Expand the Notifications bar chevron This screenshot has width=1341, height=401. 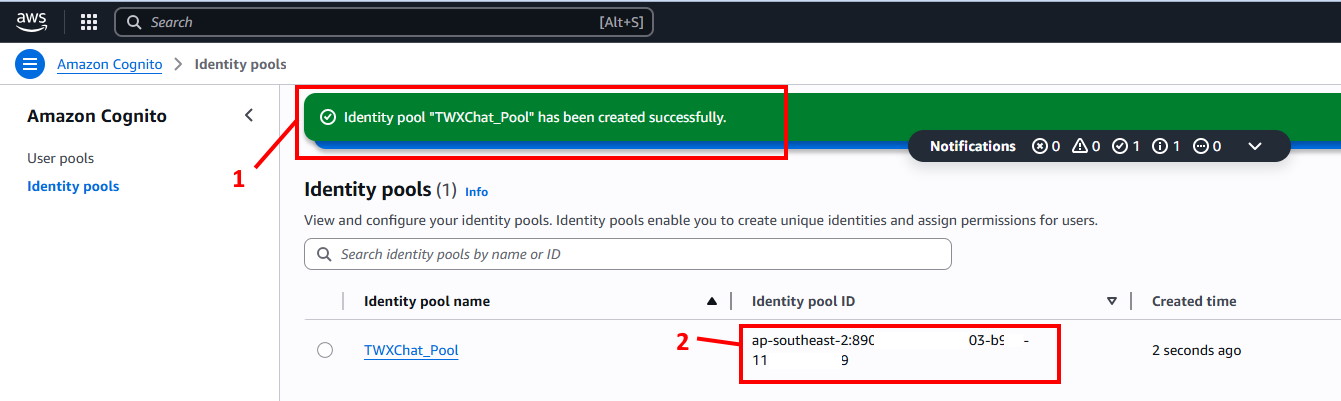point(1256,146)
